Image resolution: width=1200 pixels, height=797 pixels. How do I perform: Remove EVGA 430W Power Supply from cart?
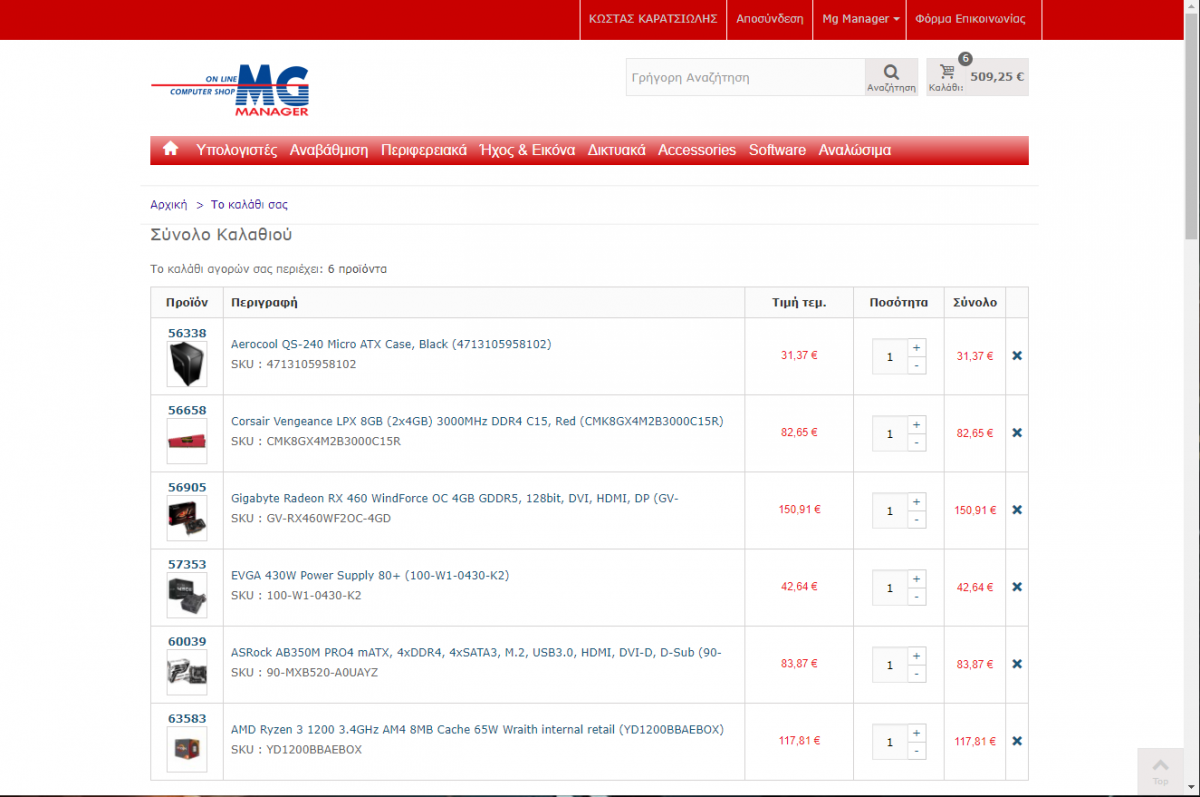[x=1017, y=587]
